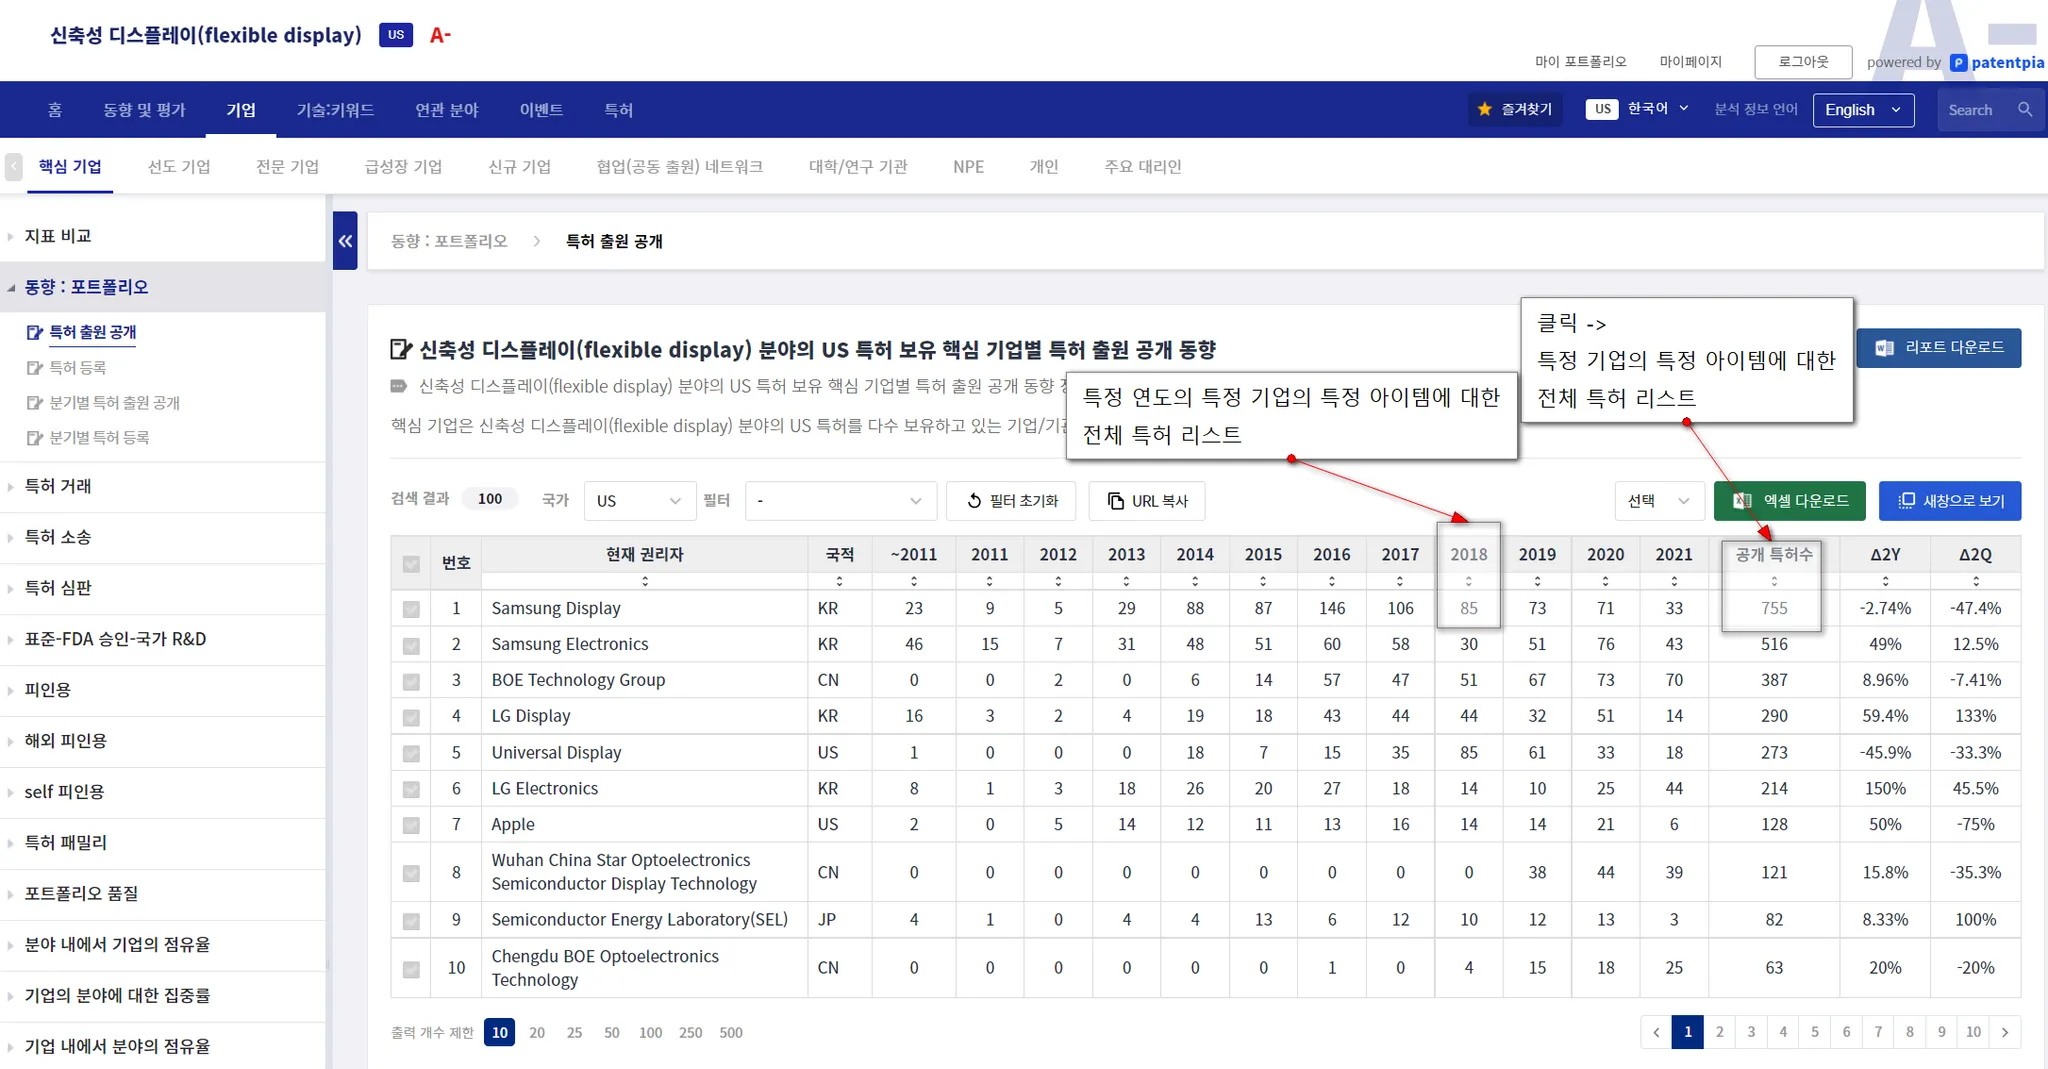This screenshot has width=2048, height=1069.
Task: Click the 로그아웃 button
Action: click(1803, 62)
